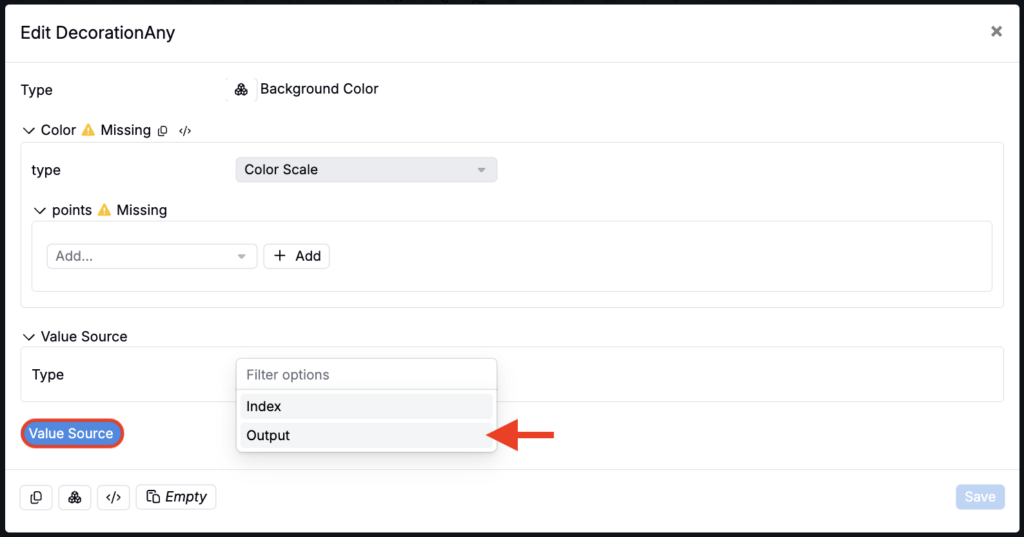
Task: Open the code view icon beside Color
Action: click(x=185, y=131)
